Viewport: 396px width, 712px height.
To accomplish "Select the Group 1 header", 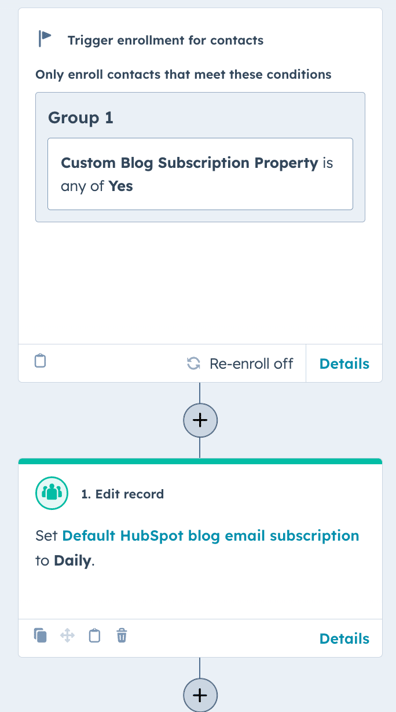I will point(81,118).
